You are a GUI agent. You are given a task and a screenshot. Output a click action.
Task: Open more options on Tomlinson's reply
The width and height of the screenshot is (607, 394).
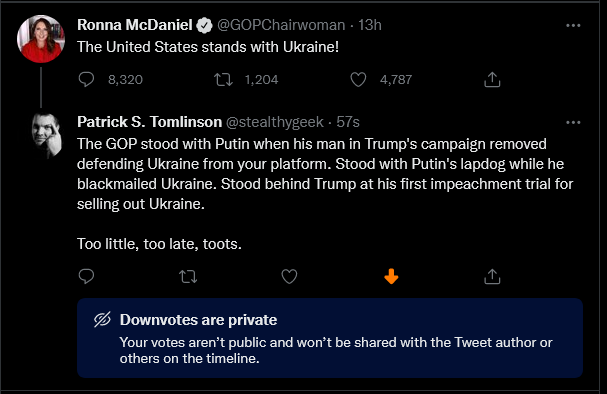tap(573, 123)
